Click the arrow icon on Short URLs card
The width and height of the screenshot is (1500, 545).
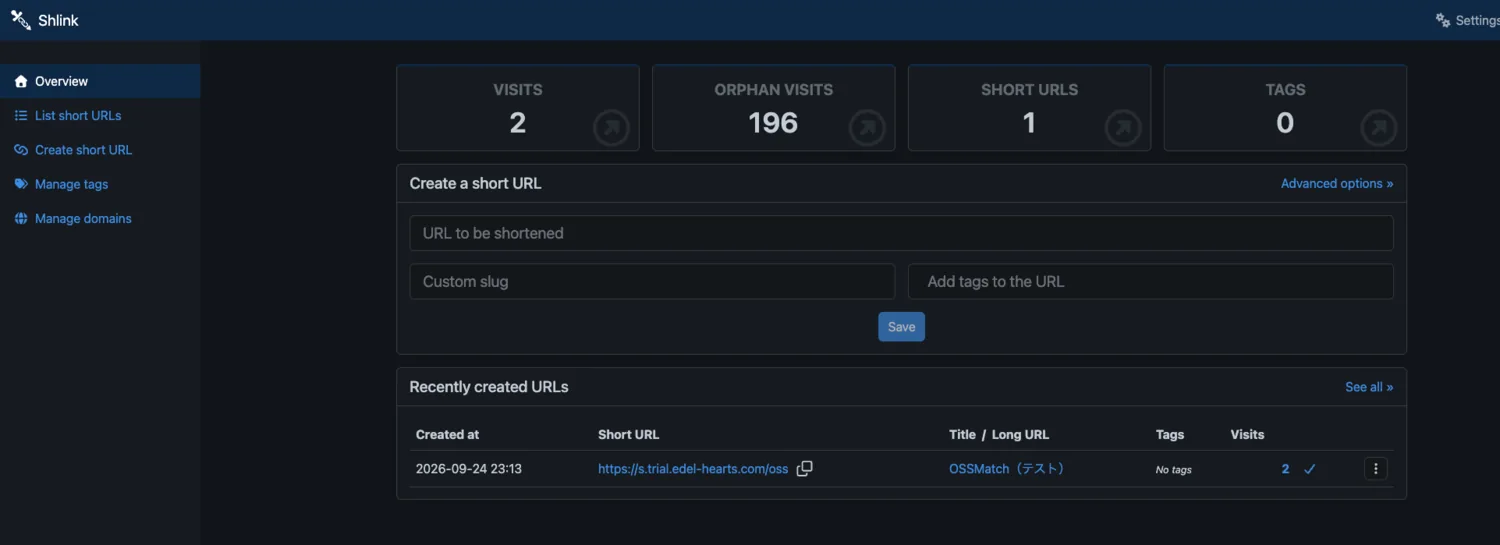coord(1123,129)
